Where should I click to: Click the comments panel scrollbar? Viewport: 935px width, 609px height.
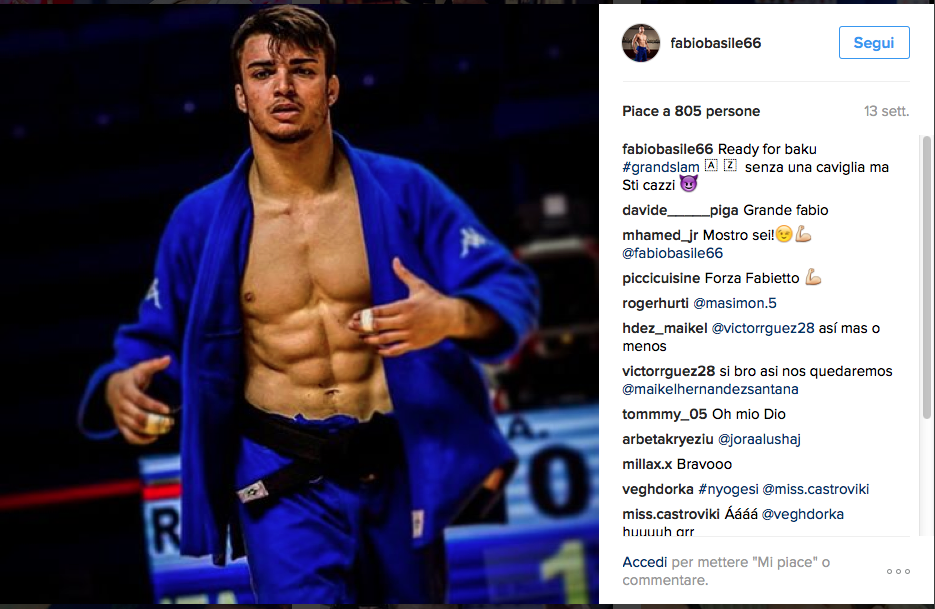pyautogui.click(x=927, y=277)
